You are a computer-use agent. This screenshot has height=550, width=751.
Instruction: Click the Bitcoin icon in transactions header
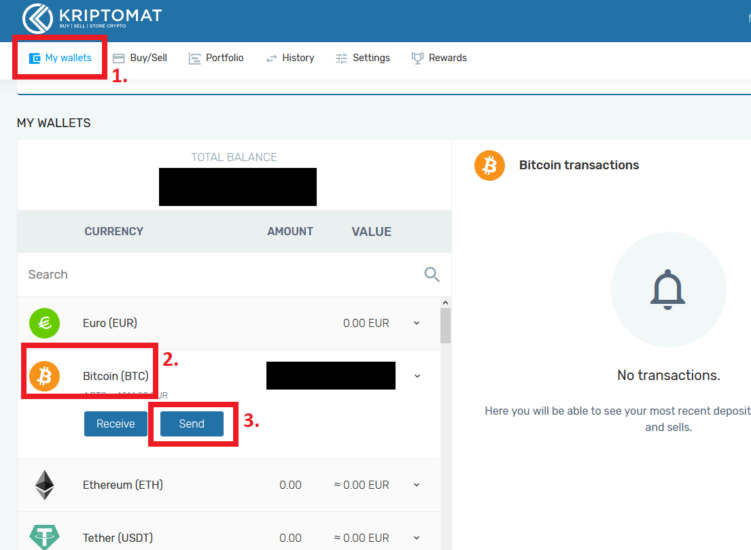(x=489, y=165)
